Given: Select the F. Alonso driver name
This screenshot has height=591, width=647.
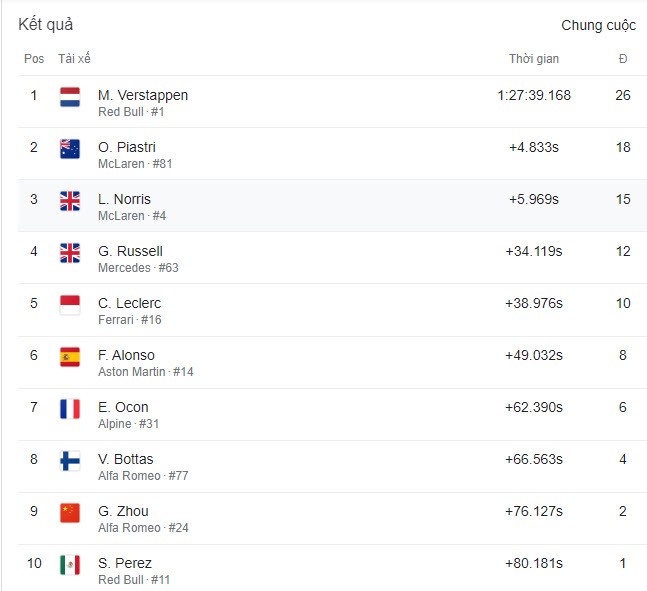Looking at the screenshot, I should (126, 355).
